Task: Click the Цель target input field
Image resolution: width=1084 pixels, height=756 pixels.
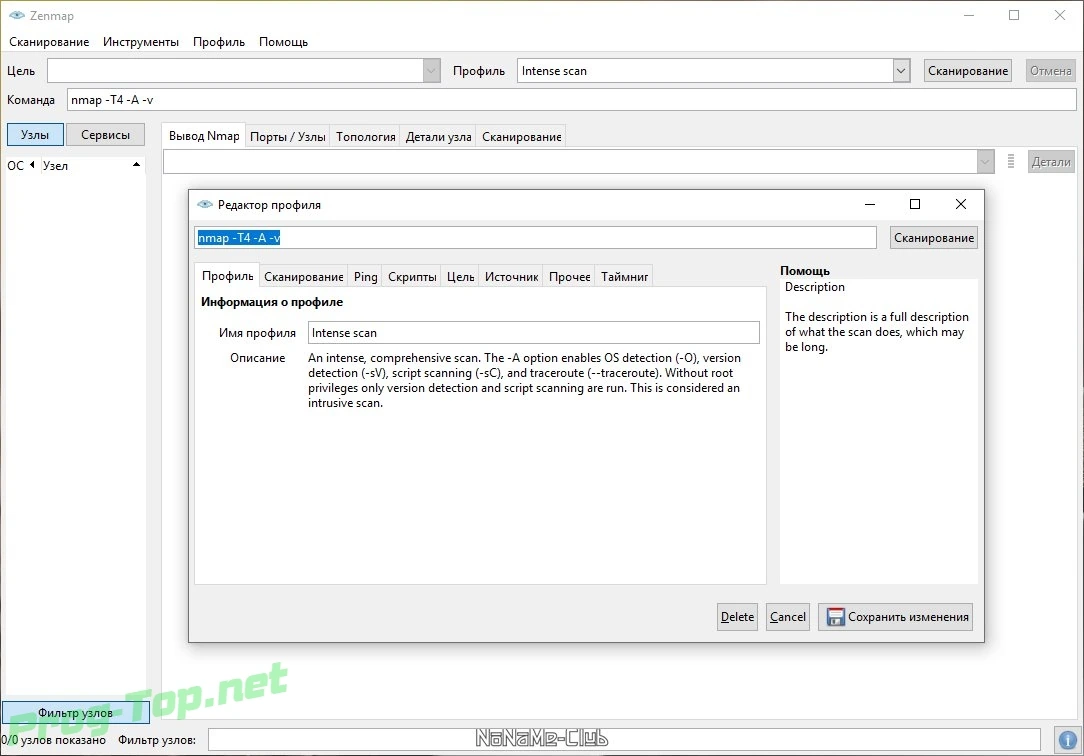Action: coord(235,70)
